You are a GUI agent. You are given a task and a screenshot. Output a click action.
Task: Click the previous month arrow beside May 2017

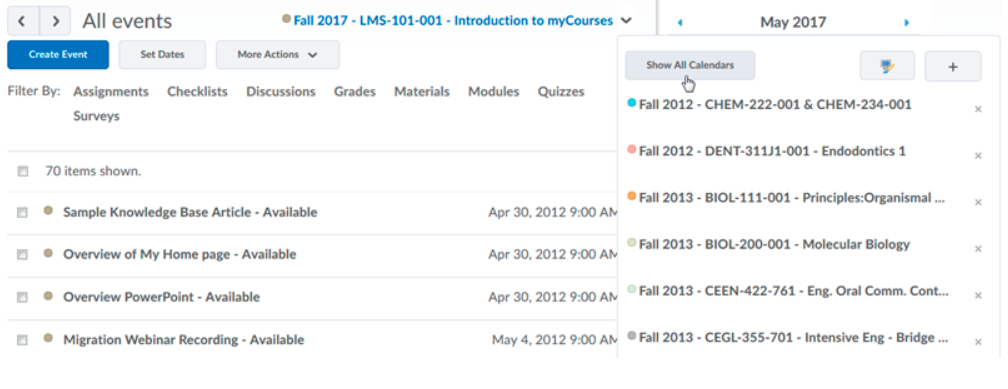(680, 23)
